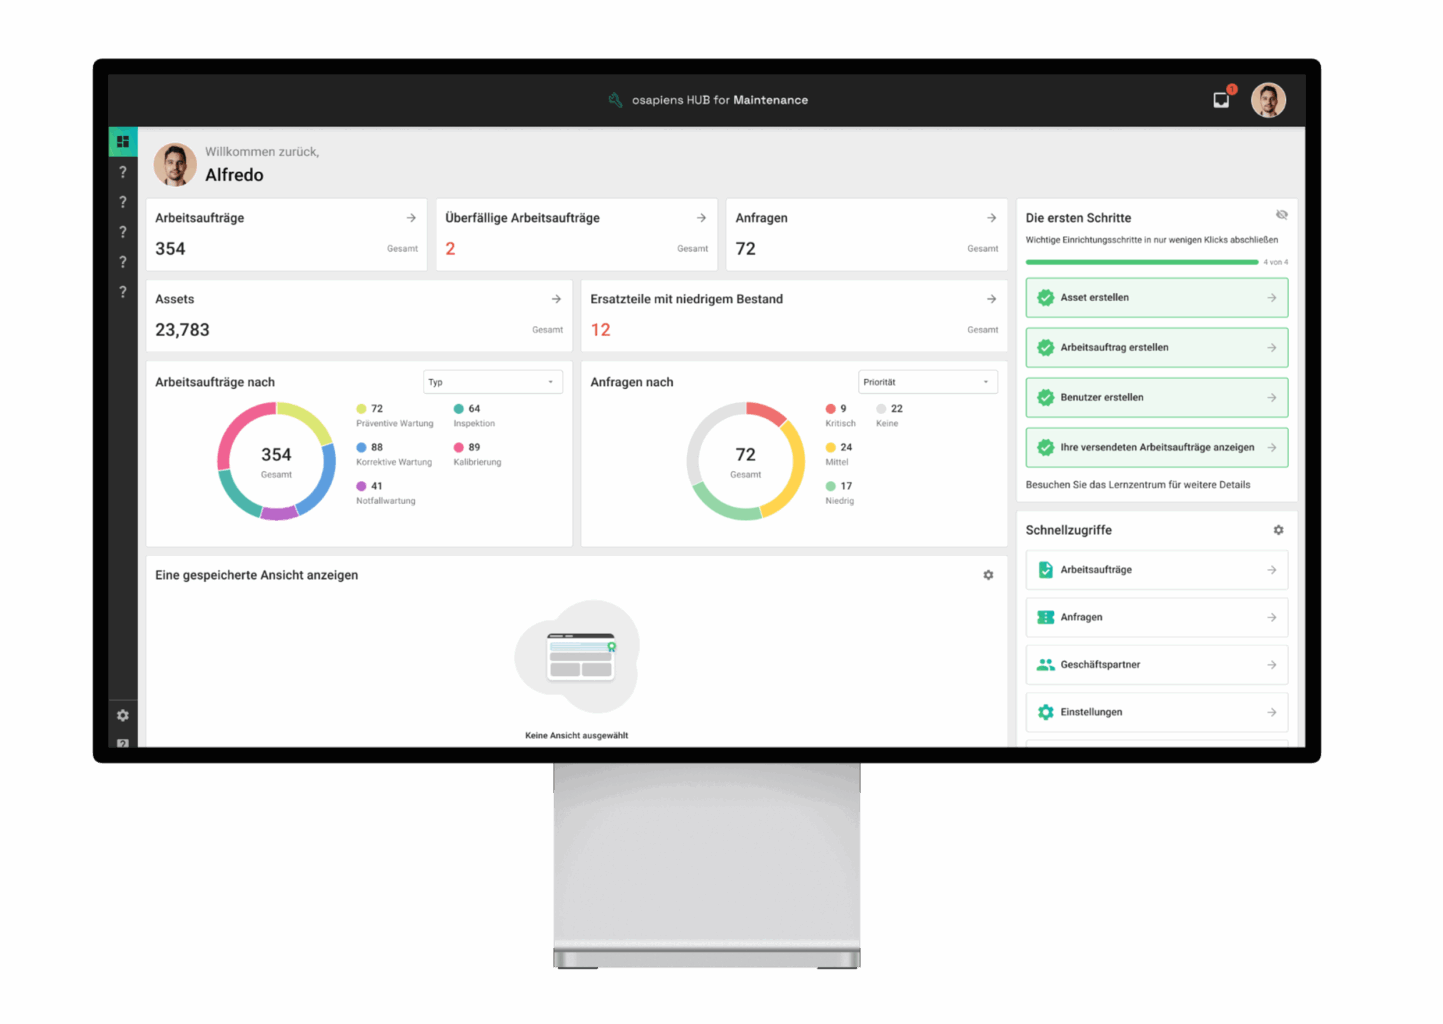
Task: Open gear for gespeicherte Ansicht panel
Action: coord(988,575)
